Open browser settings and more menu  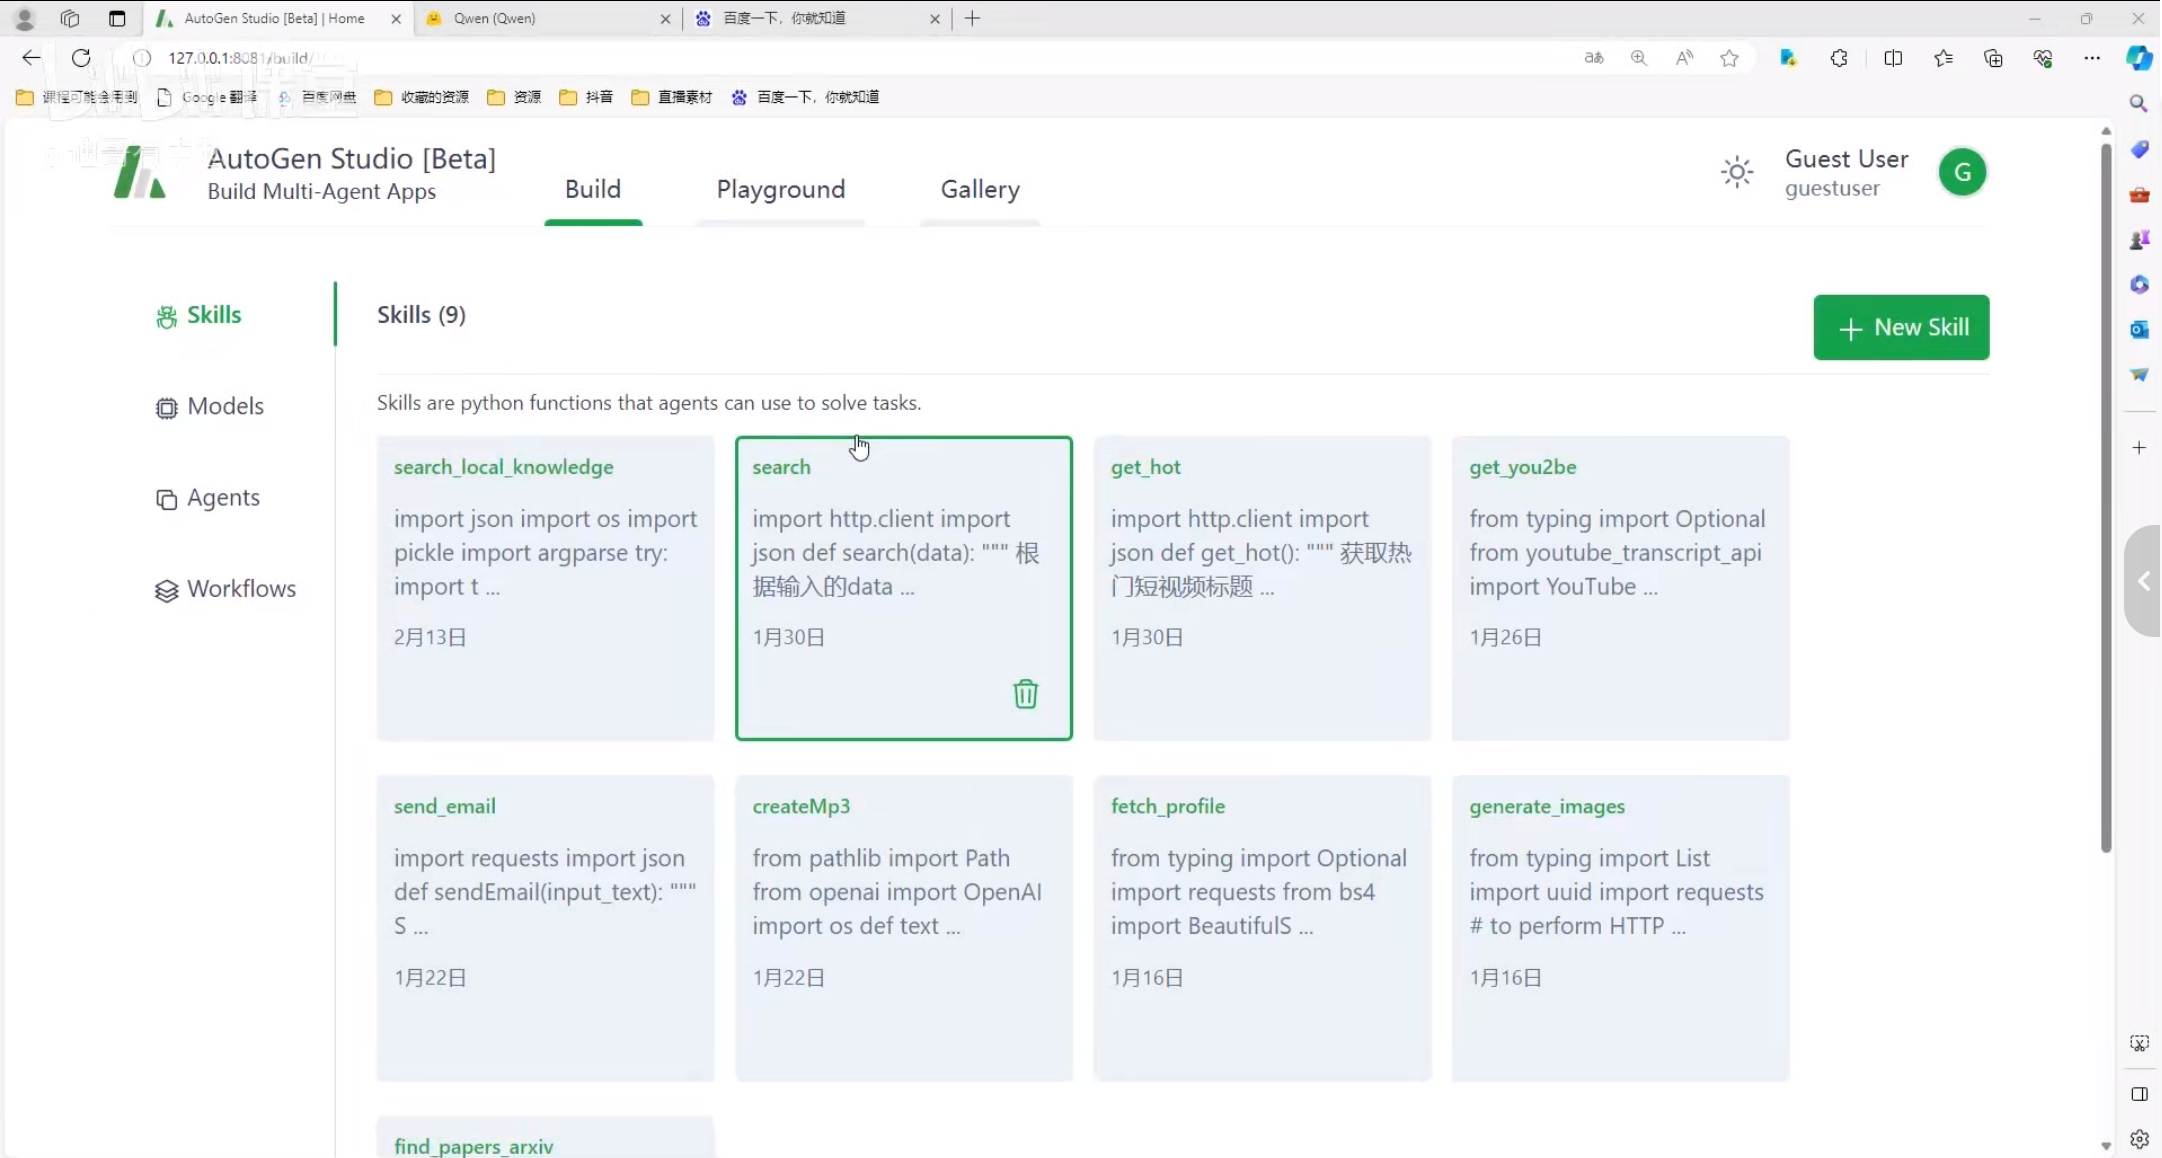coord(2092,58)
